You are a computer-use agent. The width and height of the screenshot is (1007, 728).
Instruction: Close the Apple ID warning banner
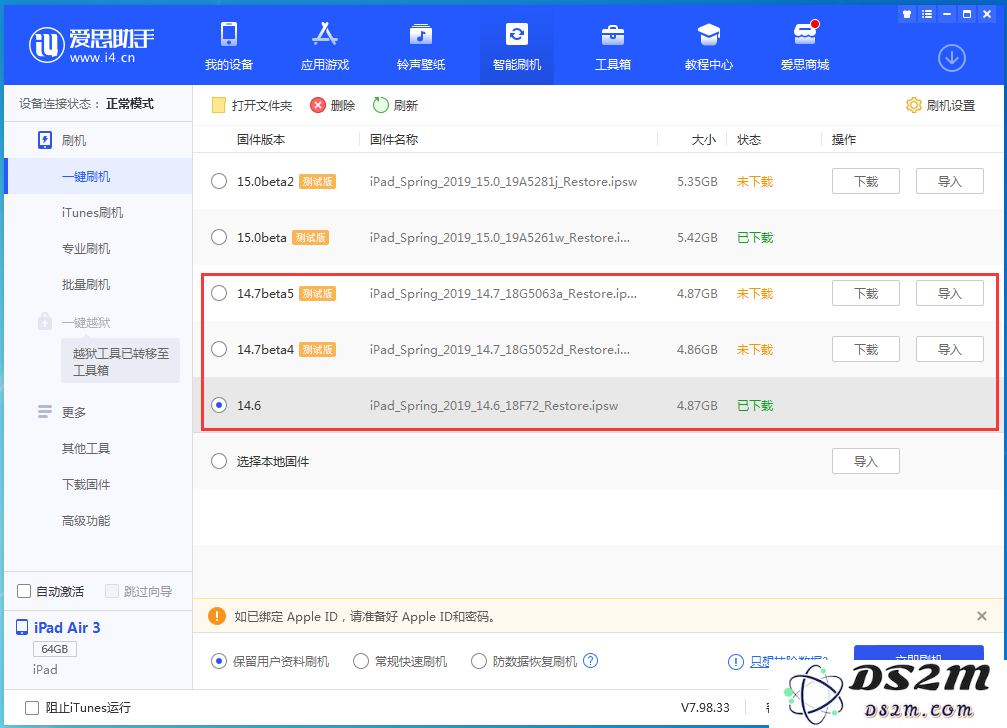[982, 616]
